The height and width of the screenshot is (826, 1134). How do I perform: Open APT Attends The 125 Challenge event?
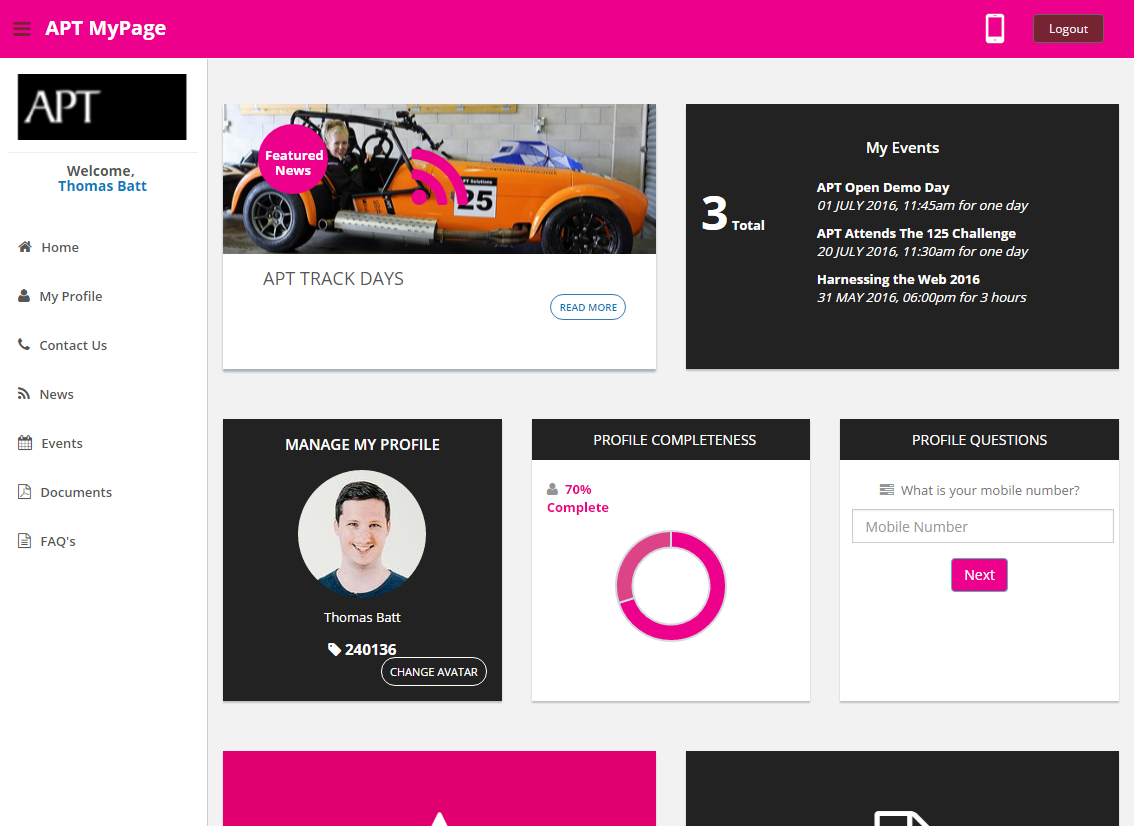[916, 233]
